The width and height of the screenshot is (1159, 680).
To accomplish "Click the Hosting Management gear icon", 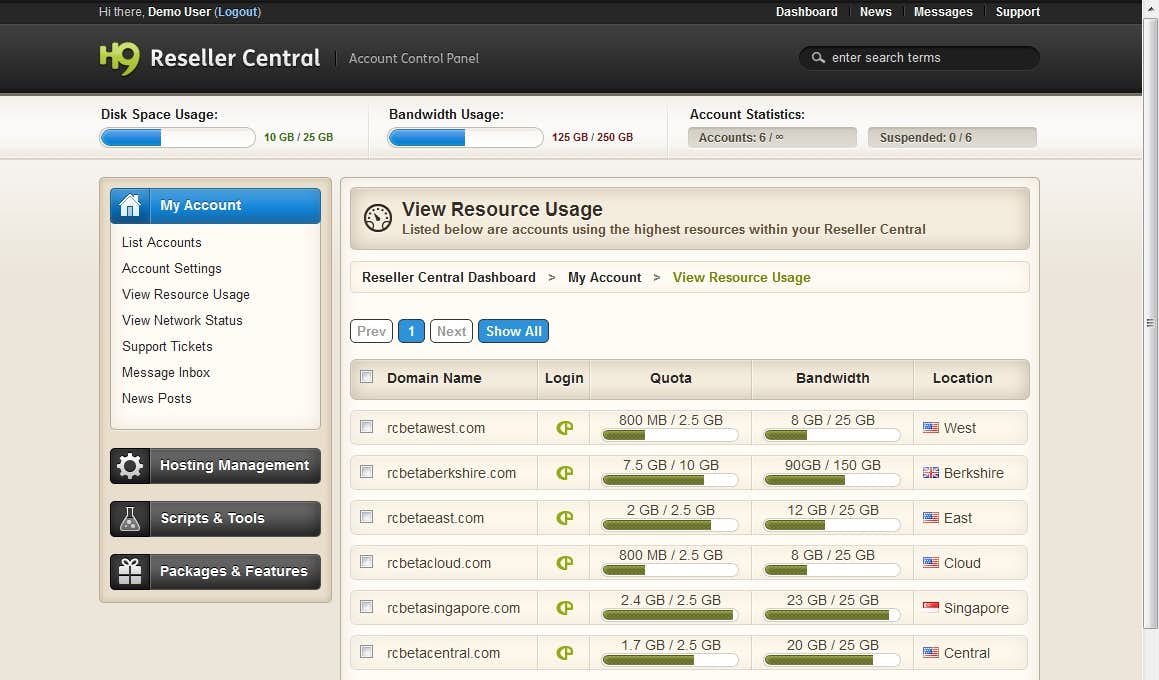I will tap(130, 466).
